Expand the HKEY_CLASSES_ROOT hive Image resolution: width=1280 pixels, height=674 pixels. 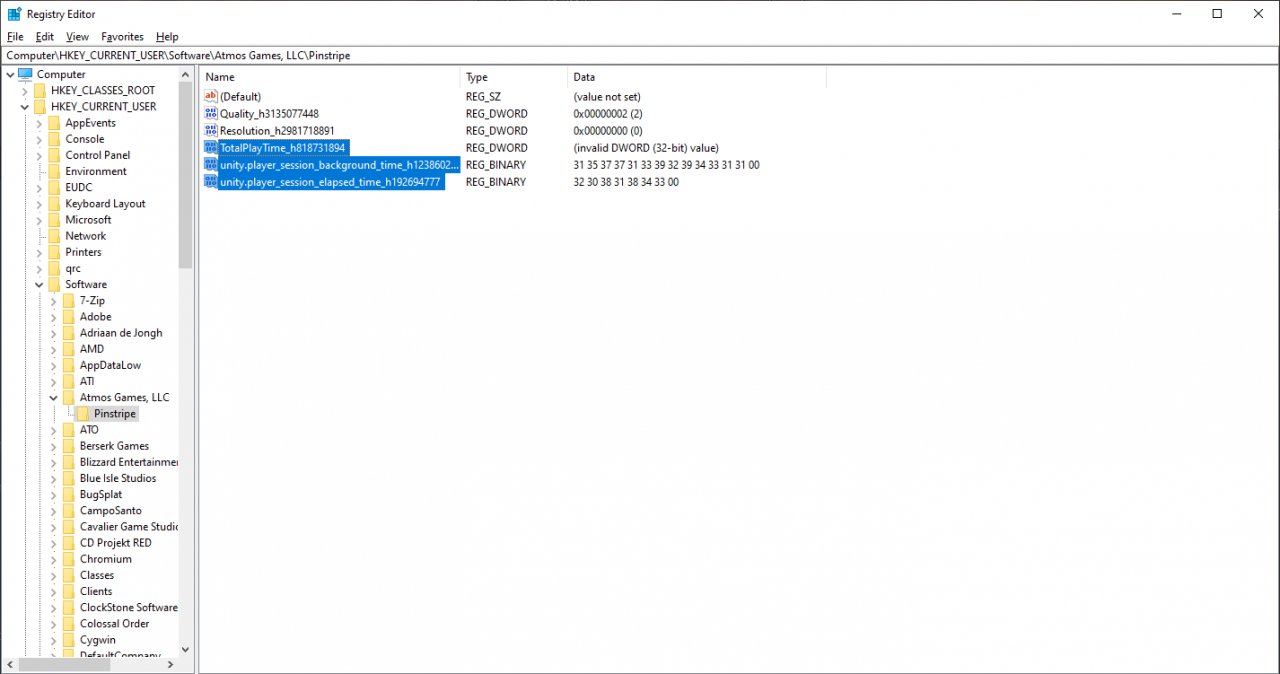(x=26, y=91)
